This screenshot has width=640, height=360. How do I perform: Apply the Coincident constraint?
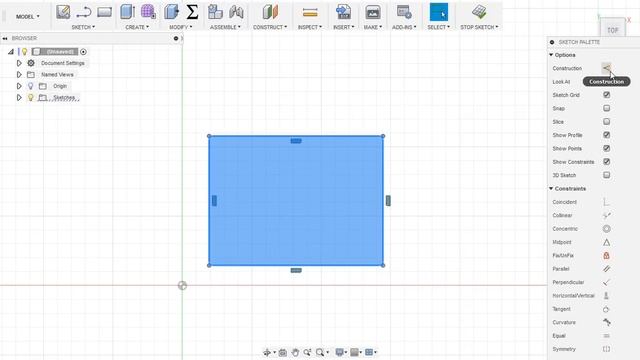coord(607,202)
